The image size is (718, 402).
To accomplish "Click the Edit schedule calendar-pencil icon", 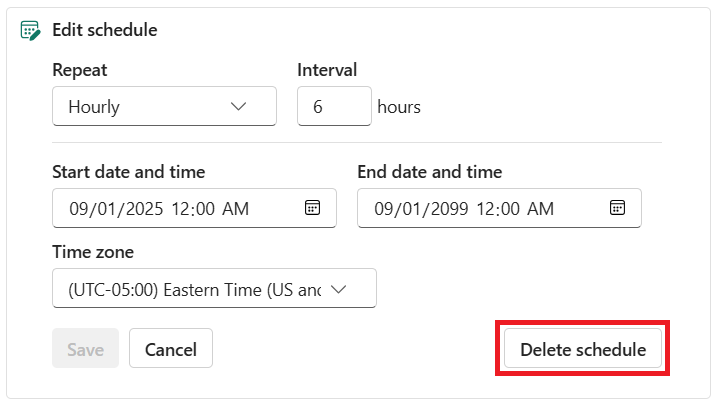I will (30, 30).
